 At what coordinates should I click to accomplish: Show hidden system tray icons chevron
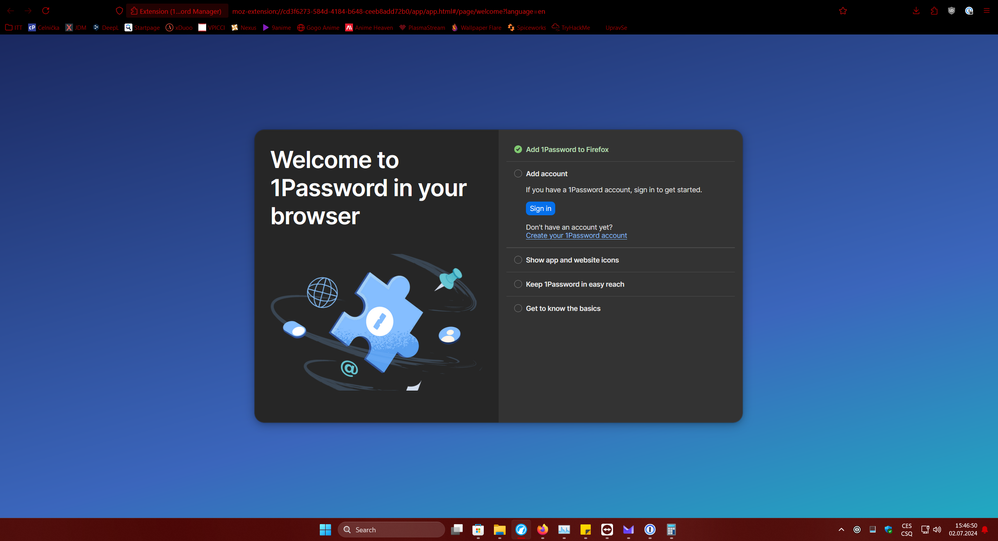pyautogui.click(x=841, y=530)
